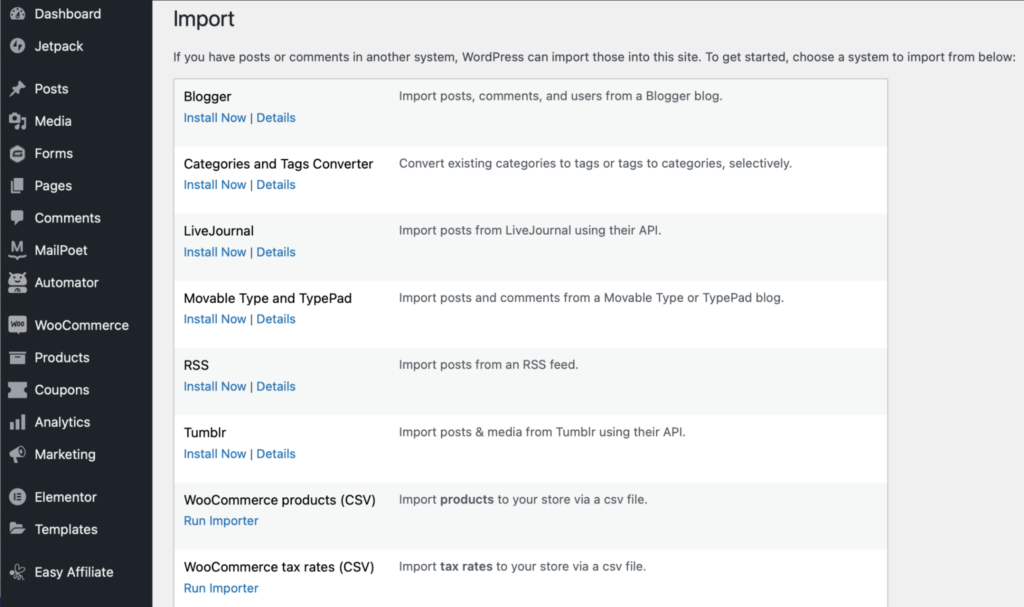Screen dimensions: 1024x607
Task: Click the Forms sidebar icon
Action: [18, 153]
